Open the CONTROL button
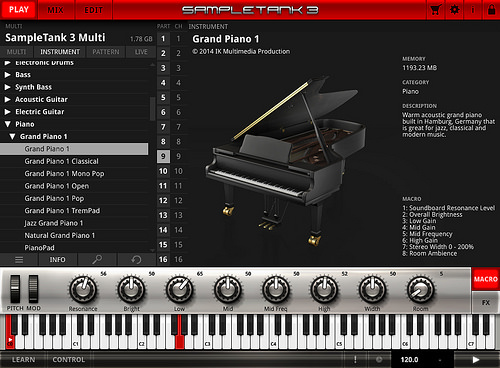This screenshot has width=500, height=368. (x=69, y=360)
